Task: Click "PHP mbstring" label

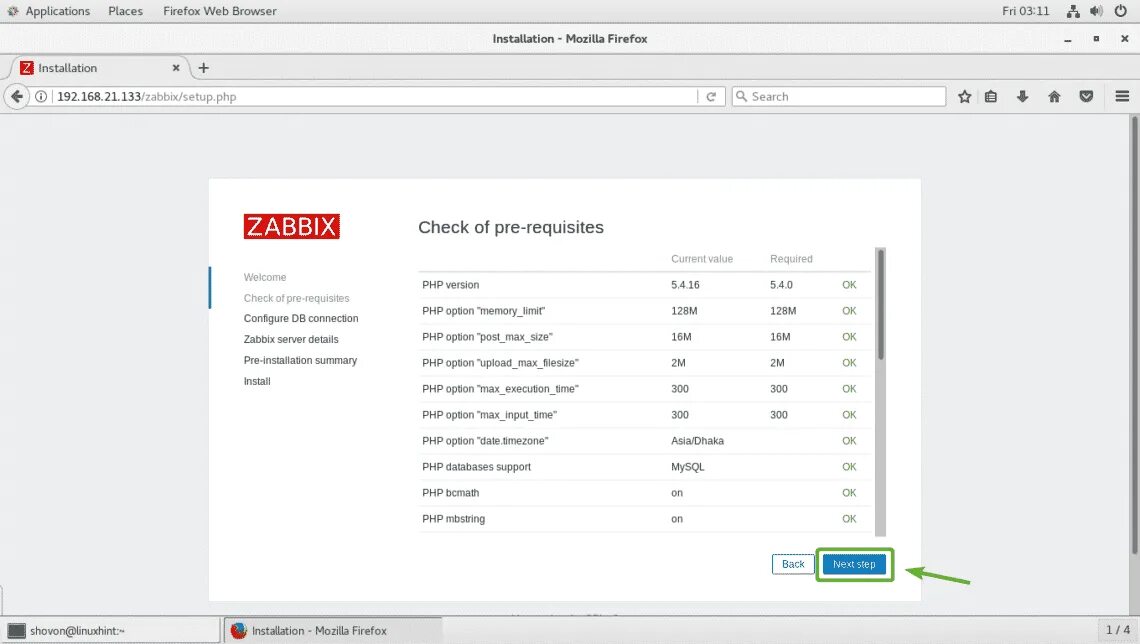Action: 453,519
